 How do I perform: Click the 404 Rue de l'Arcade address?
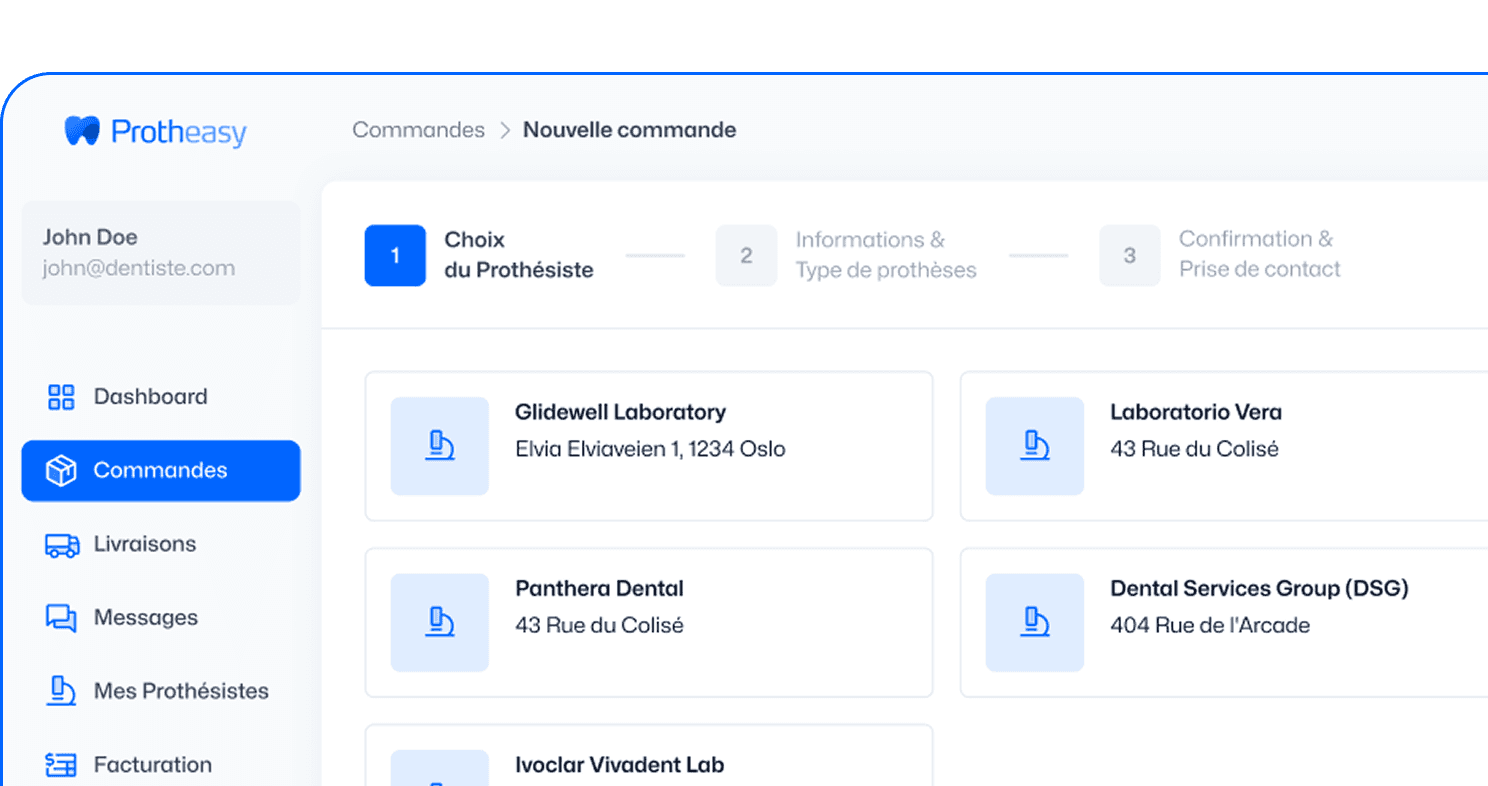coord(1210,625)
